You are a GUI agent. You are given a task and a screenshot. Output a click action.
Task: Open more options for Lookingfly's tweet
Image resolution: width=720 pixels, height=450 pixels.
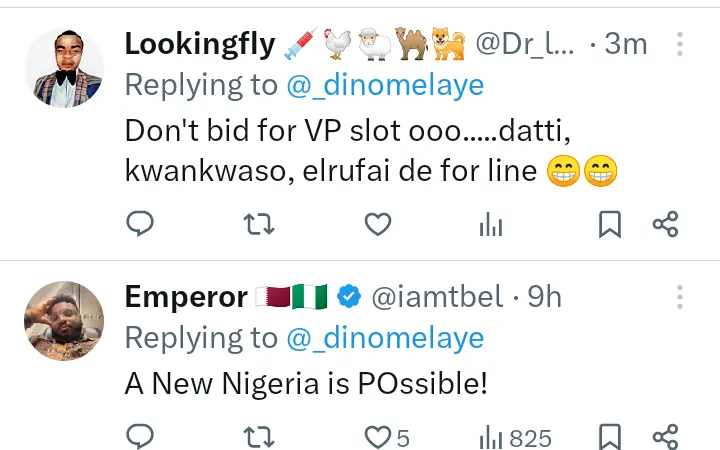tap(680, 44)
